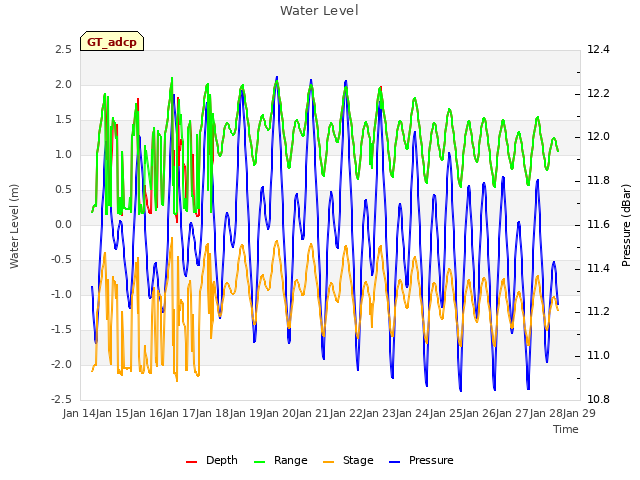Toggle the Range legend entry
Image resolution: width=640 pixels, height=480 pixels.
coord(280,460)
